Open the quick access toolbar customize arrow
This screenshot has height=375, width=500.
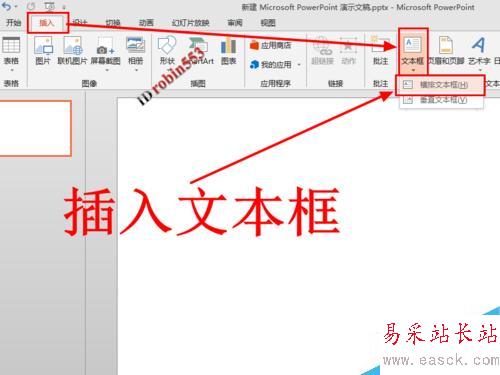coord(64,7)
